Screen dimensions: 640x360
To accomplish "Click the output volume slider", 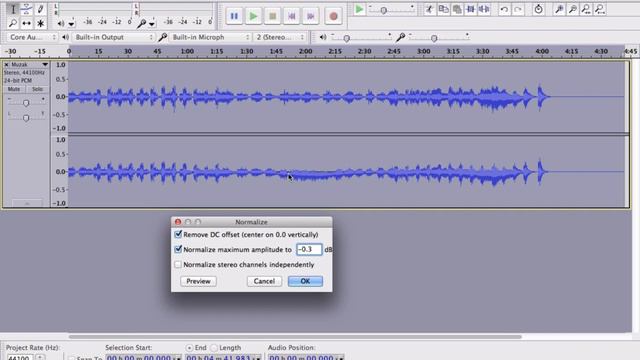I will [x=361, y=38].
